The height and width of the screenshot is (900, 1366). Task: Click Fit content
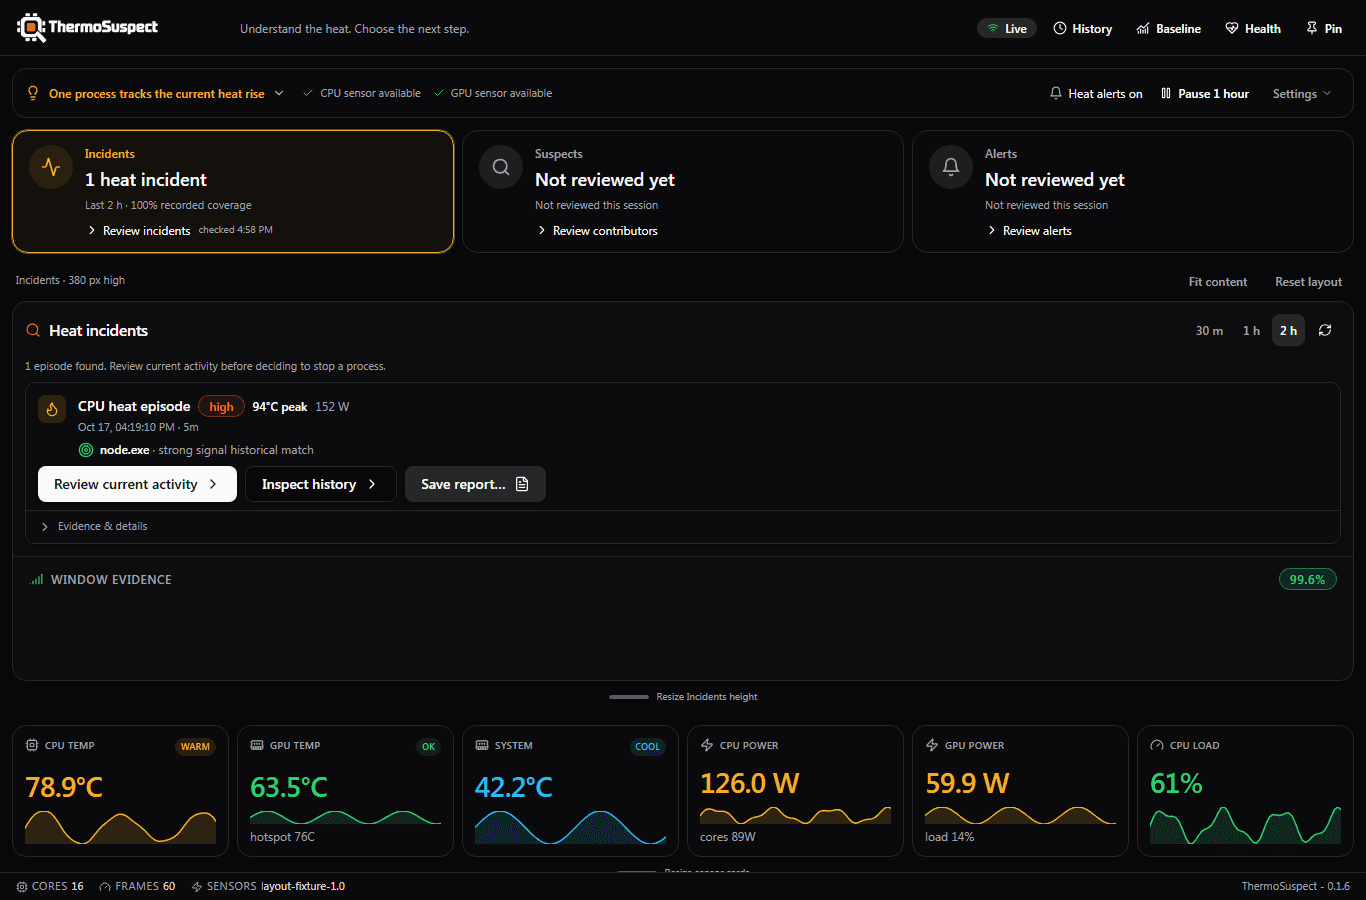(x=1218, y=282)
